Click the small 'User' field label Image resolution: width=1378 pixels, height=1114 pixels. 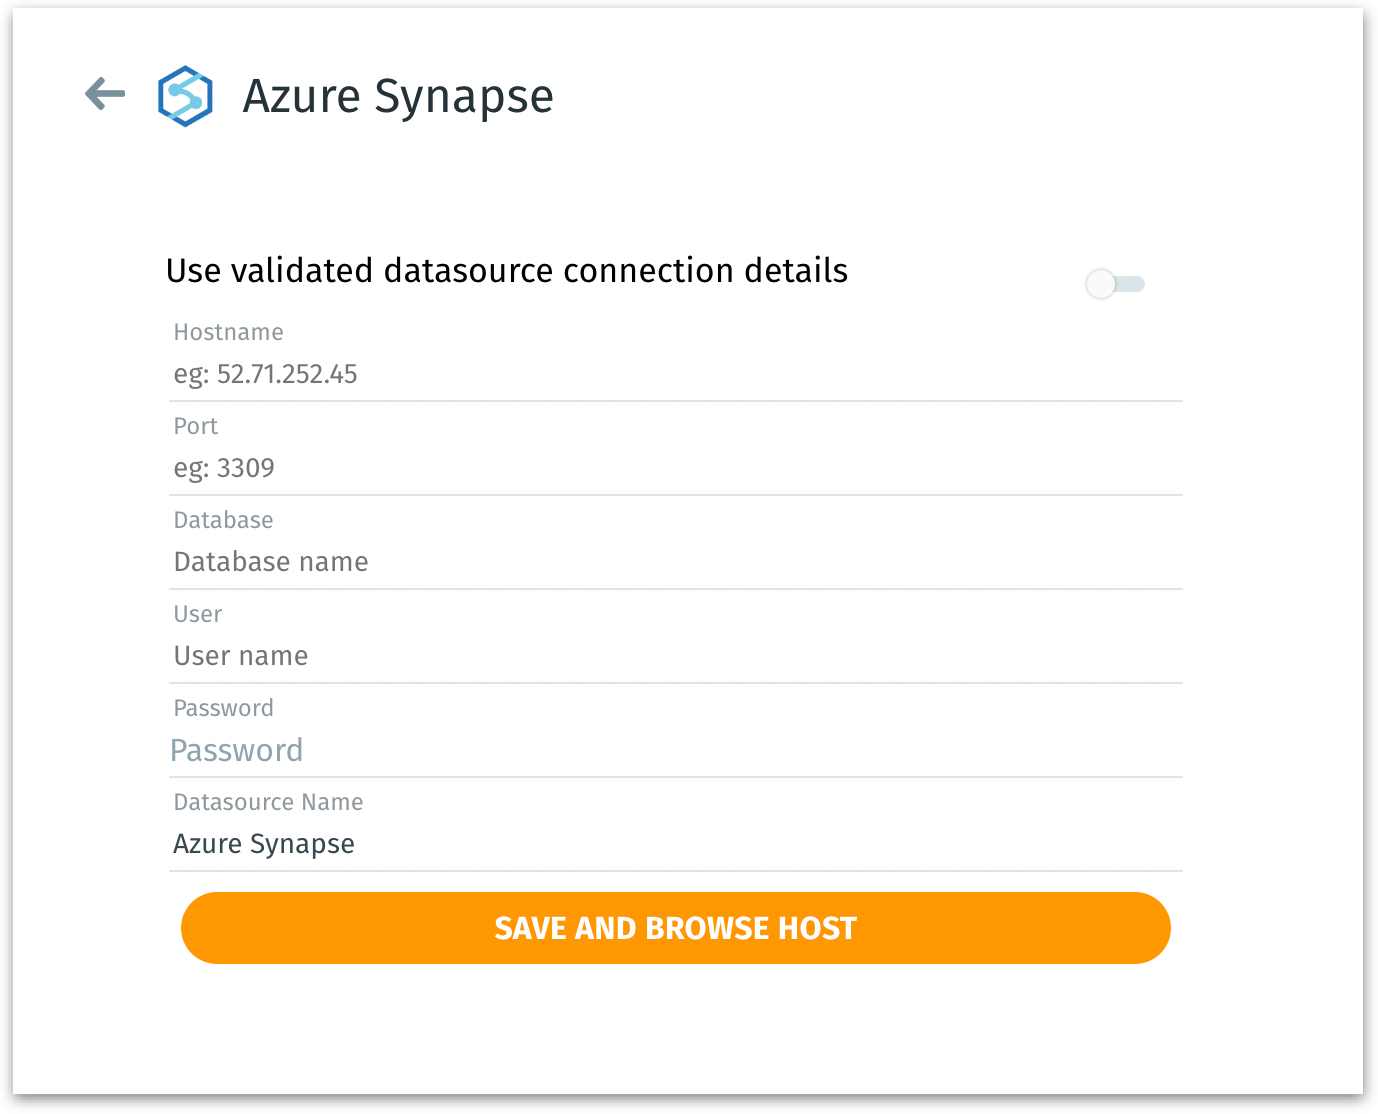198,614
